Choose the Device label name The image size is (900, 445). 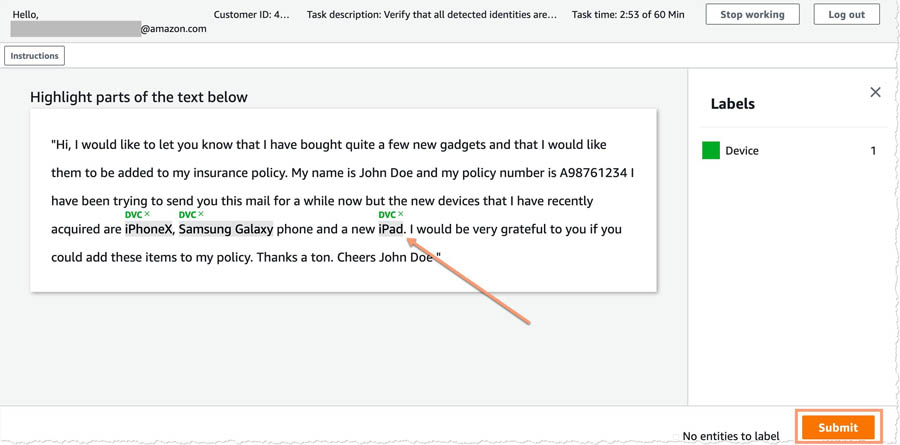742,151
